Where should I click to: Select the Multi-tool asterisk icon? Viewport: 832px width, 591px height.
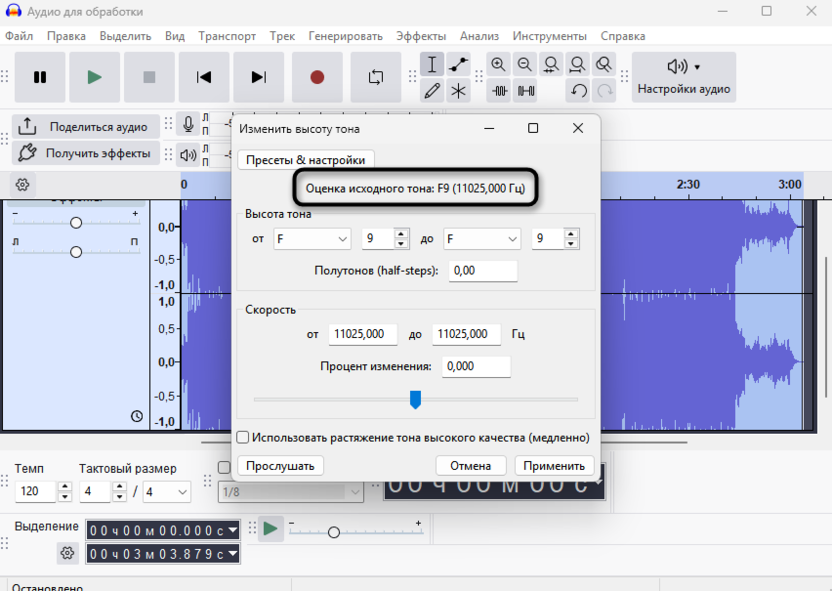(458, 91)
